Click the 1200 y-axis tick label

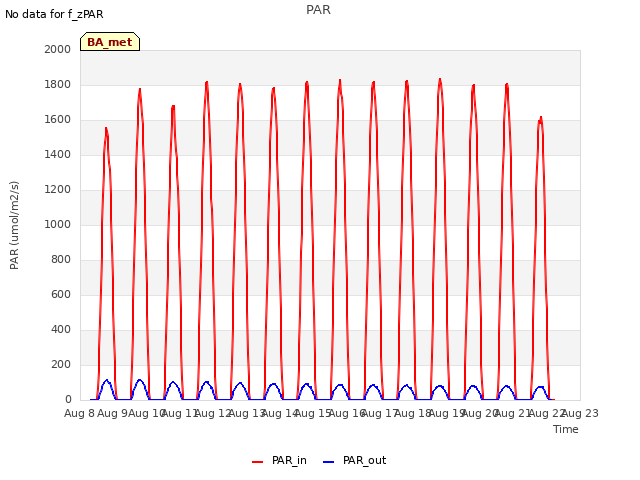point(58,189)
